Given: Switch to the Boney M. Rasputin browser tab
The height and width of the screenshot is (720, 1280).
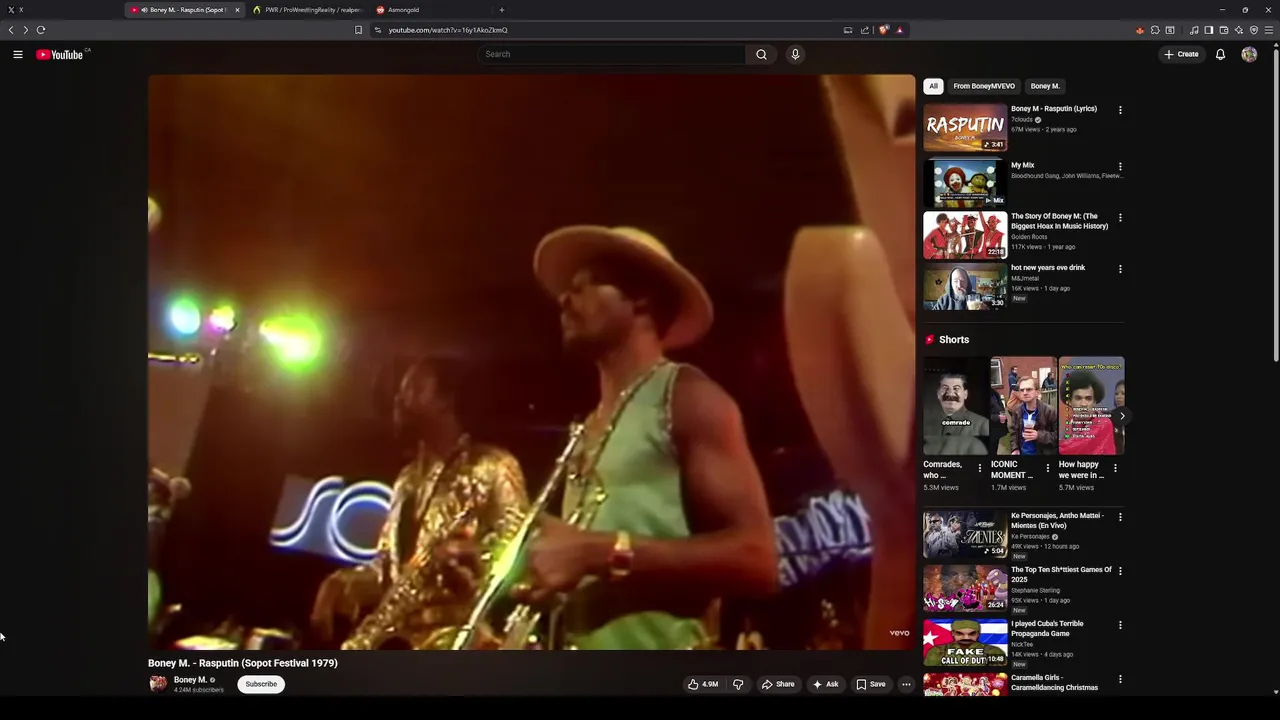Looking at the screenshot, I should click(x=185, y=10).
